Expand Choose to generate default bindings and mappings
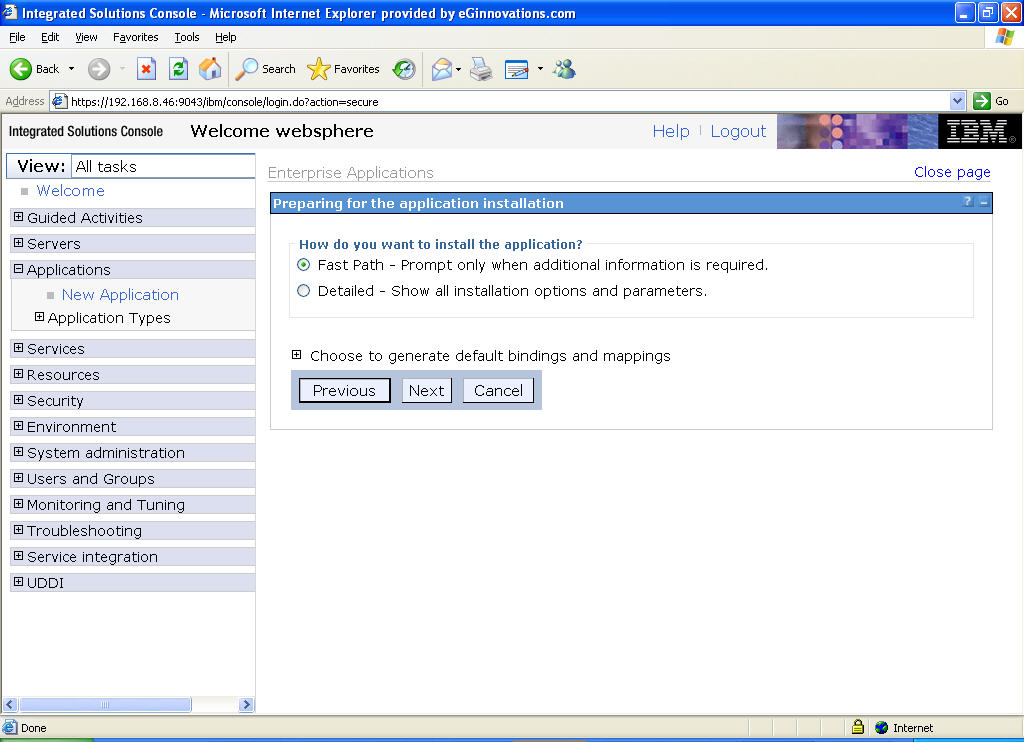 click(x=296, y=355)
